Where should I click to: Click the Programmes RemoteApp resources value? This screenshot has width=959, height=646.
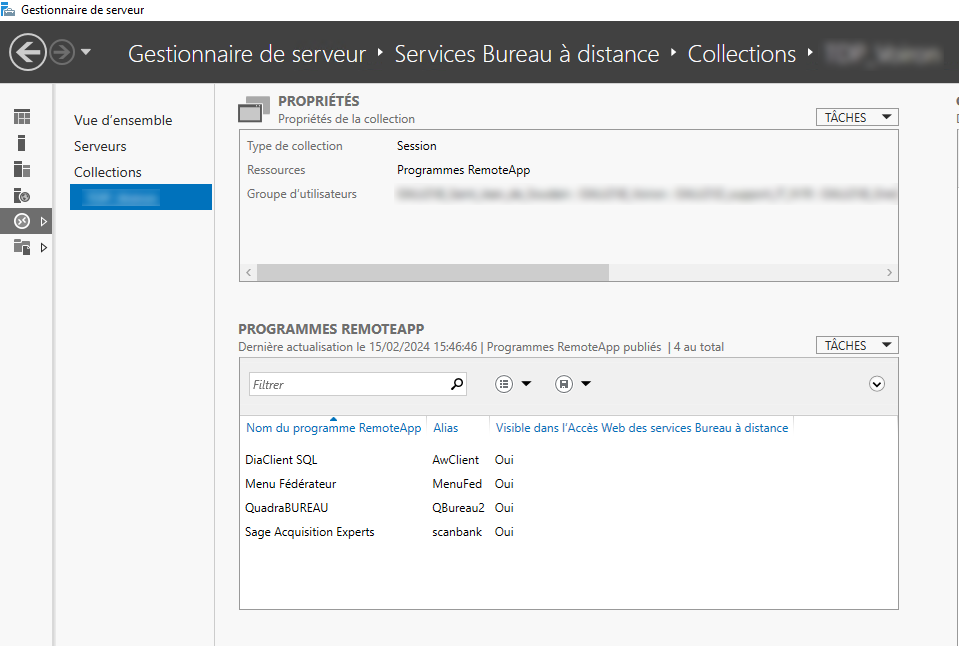(464, 170)
